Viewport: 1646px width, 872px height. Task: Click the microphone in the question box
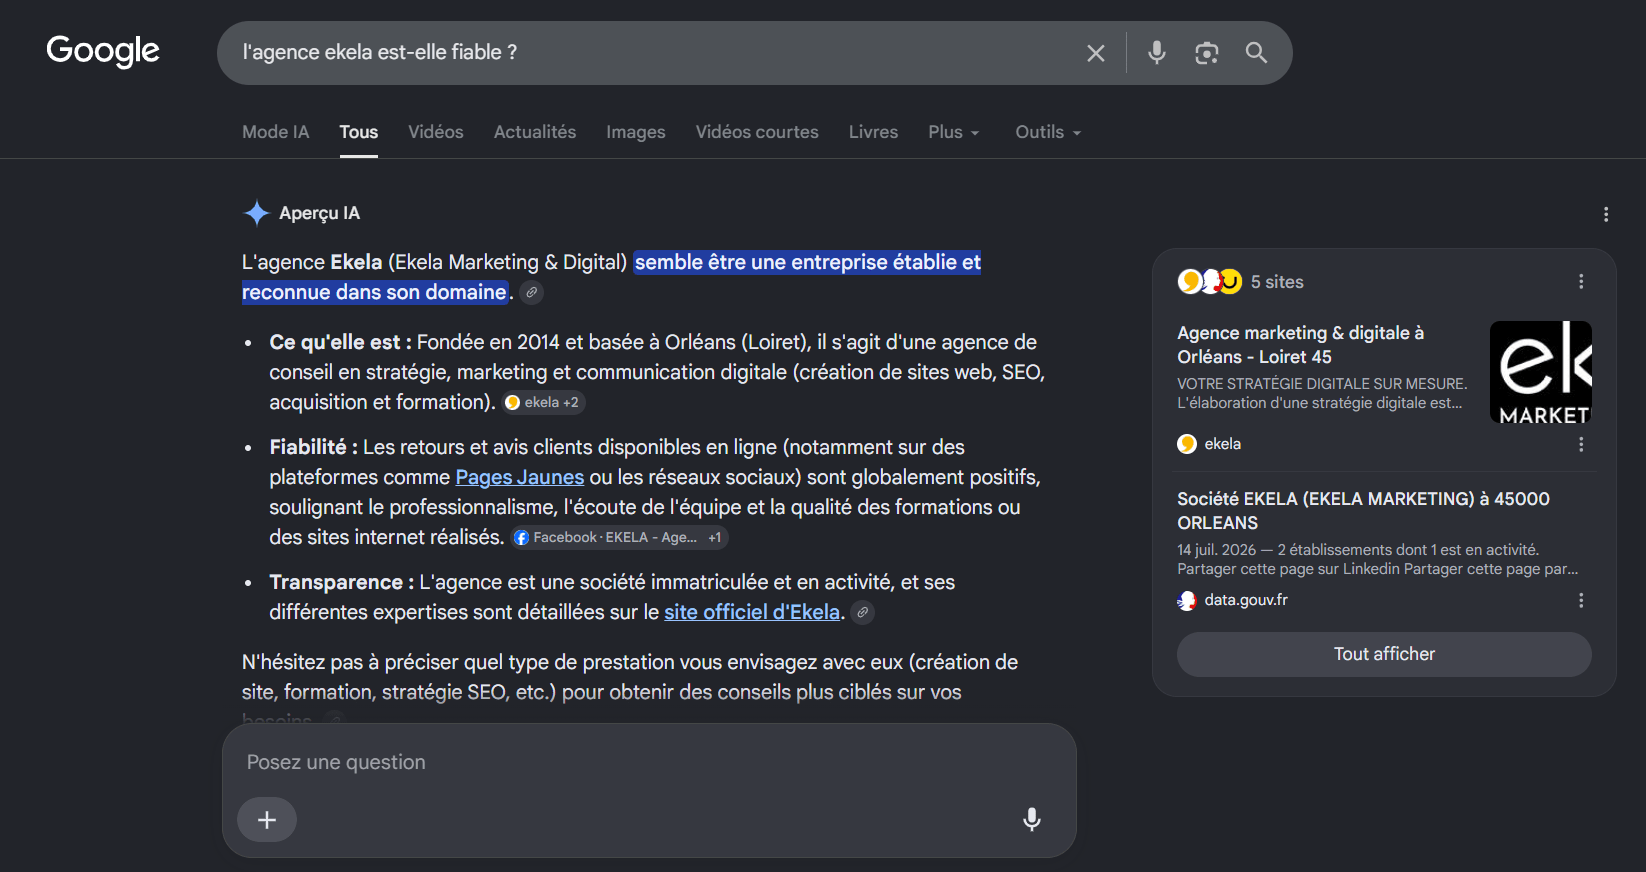pyautogui.click(x=1032, y=820)
